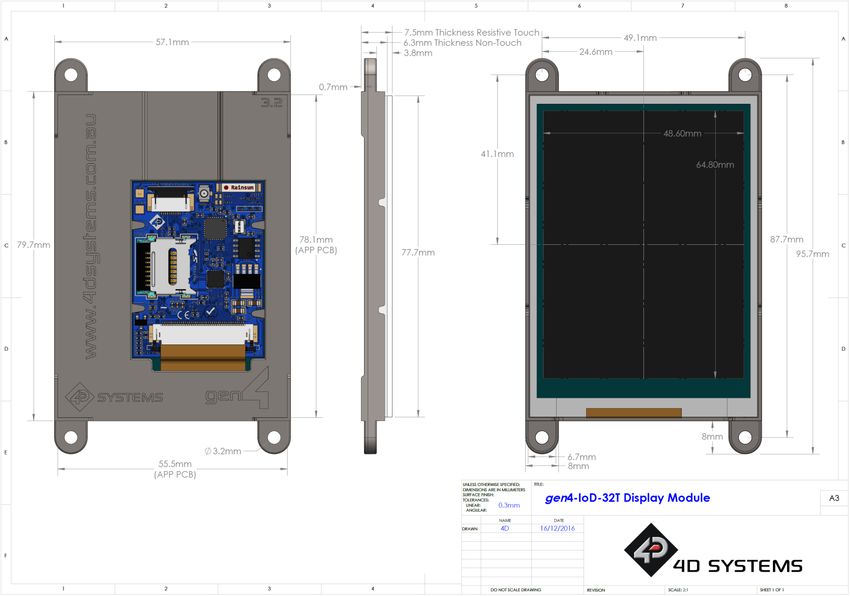Click the white checkmark symbol on the PCB
850x596 pixels.
pyautogui.click(x=210, y=311)
